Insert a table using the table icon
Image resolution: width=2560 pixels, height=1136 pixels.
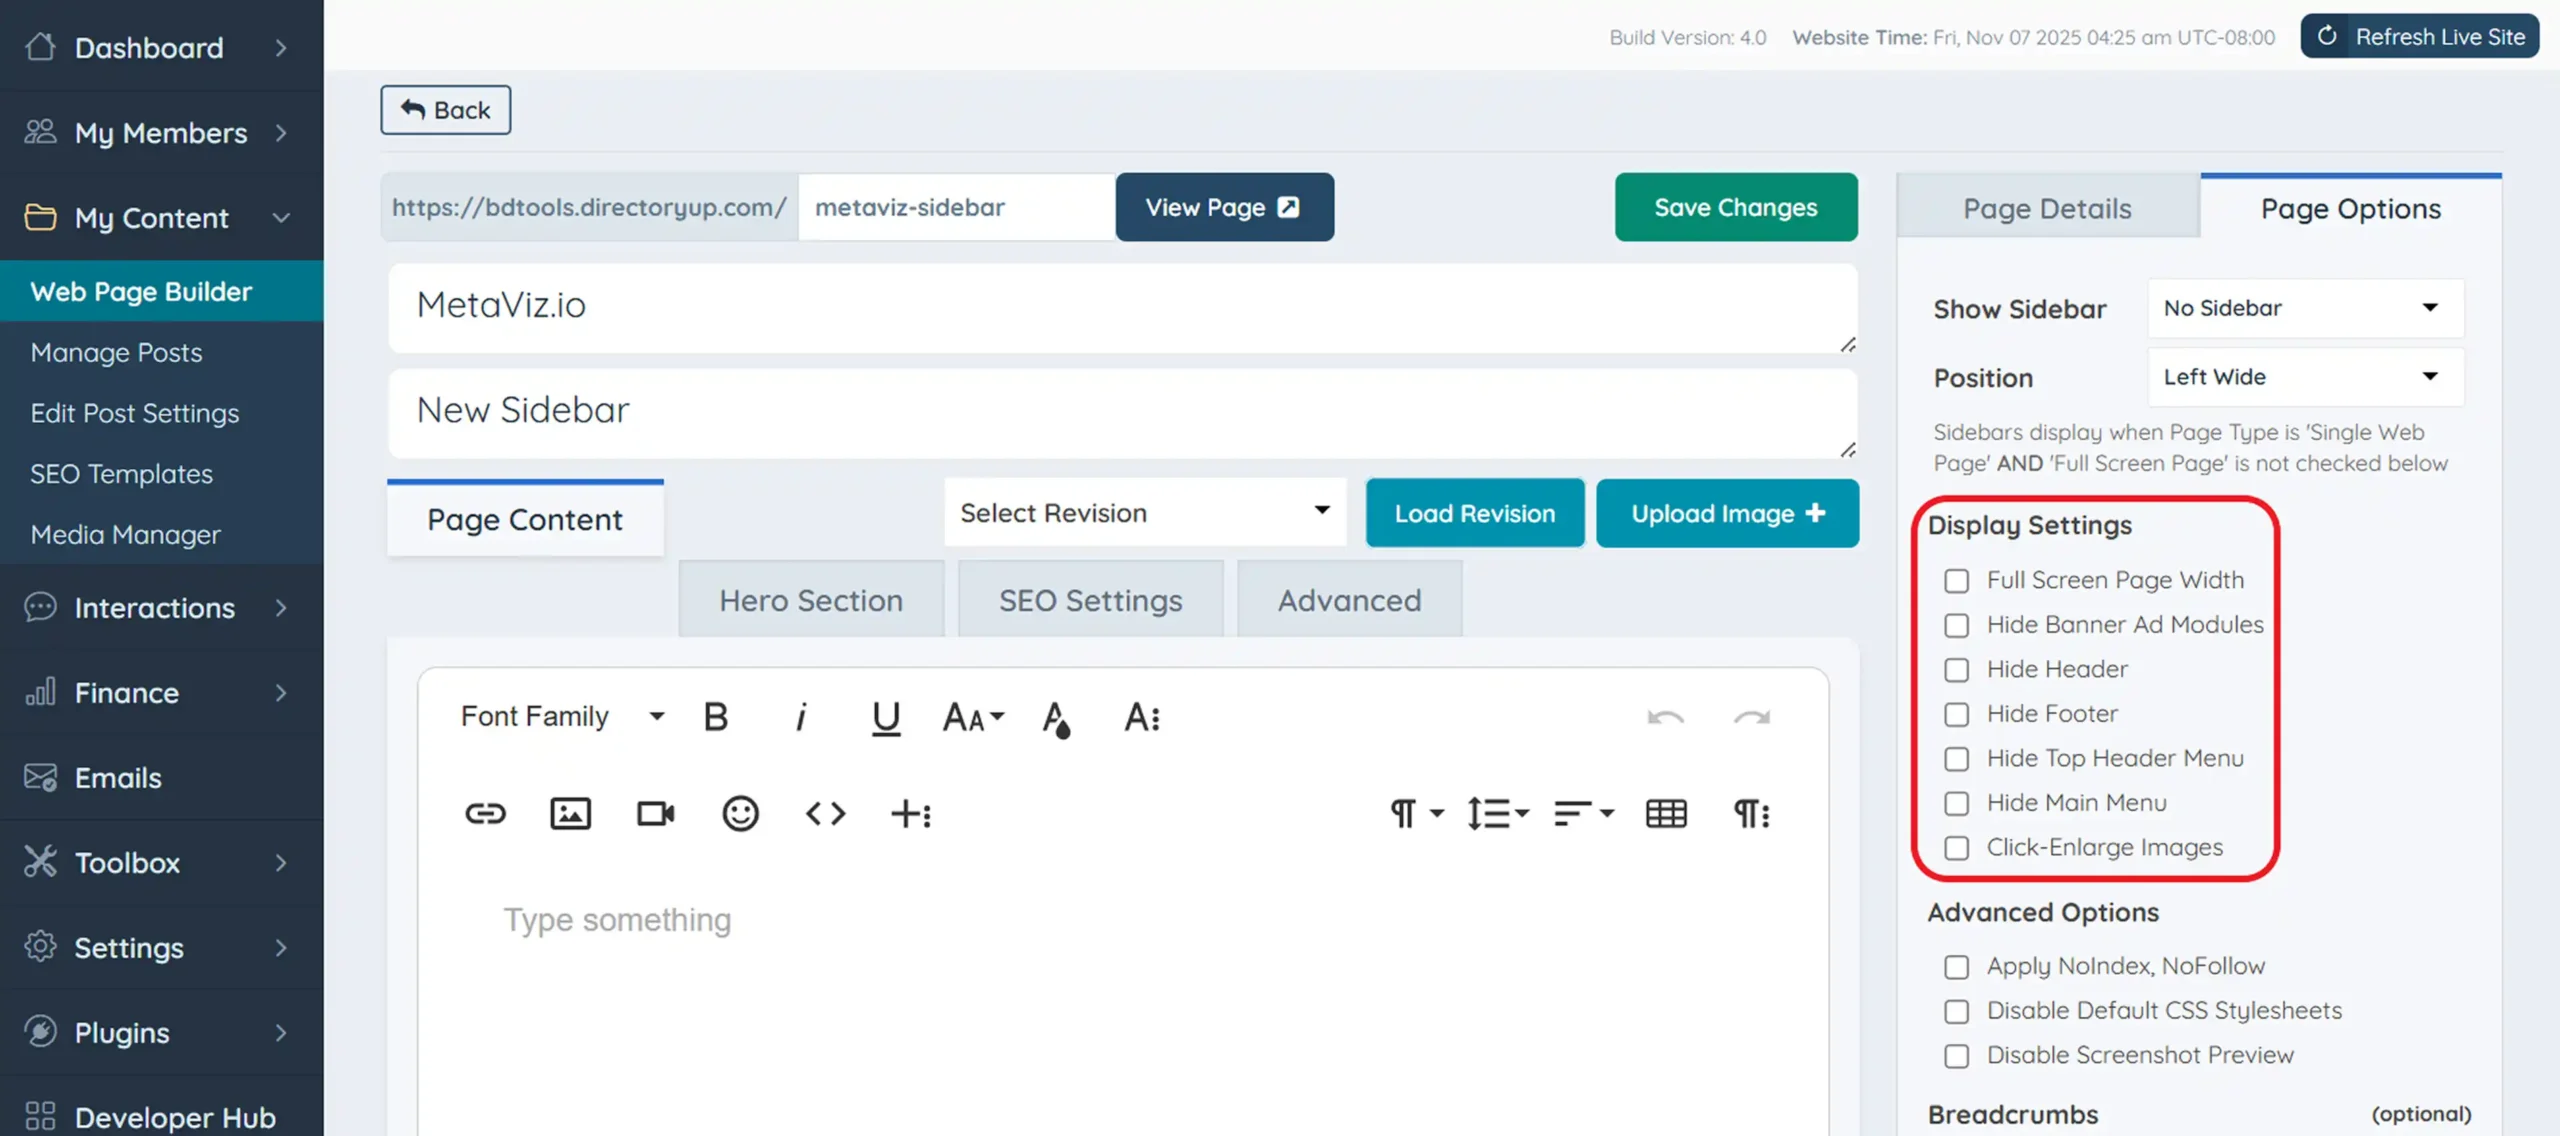click(x=1665, y=813)
